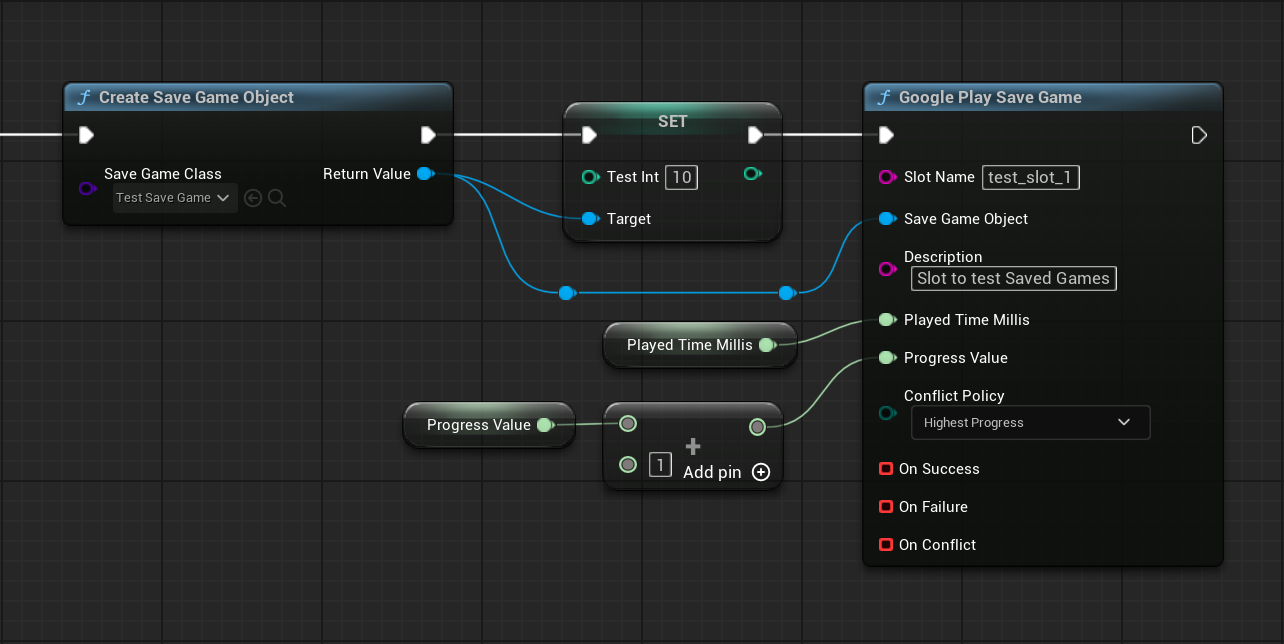
Task: Click the Add pin plus circle icon
Action: tap(761, 472)
